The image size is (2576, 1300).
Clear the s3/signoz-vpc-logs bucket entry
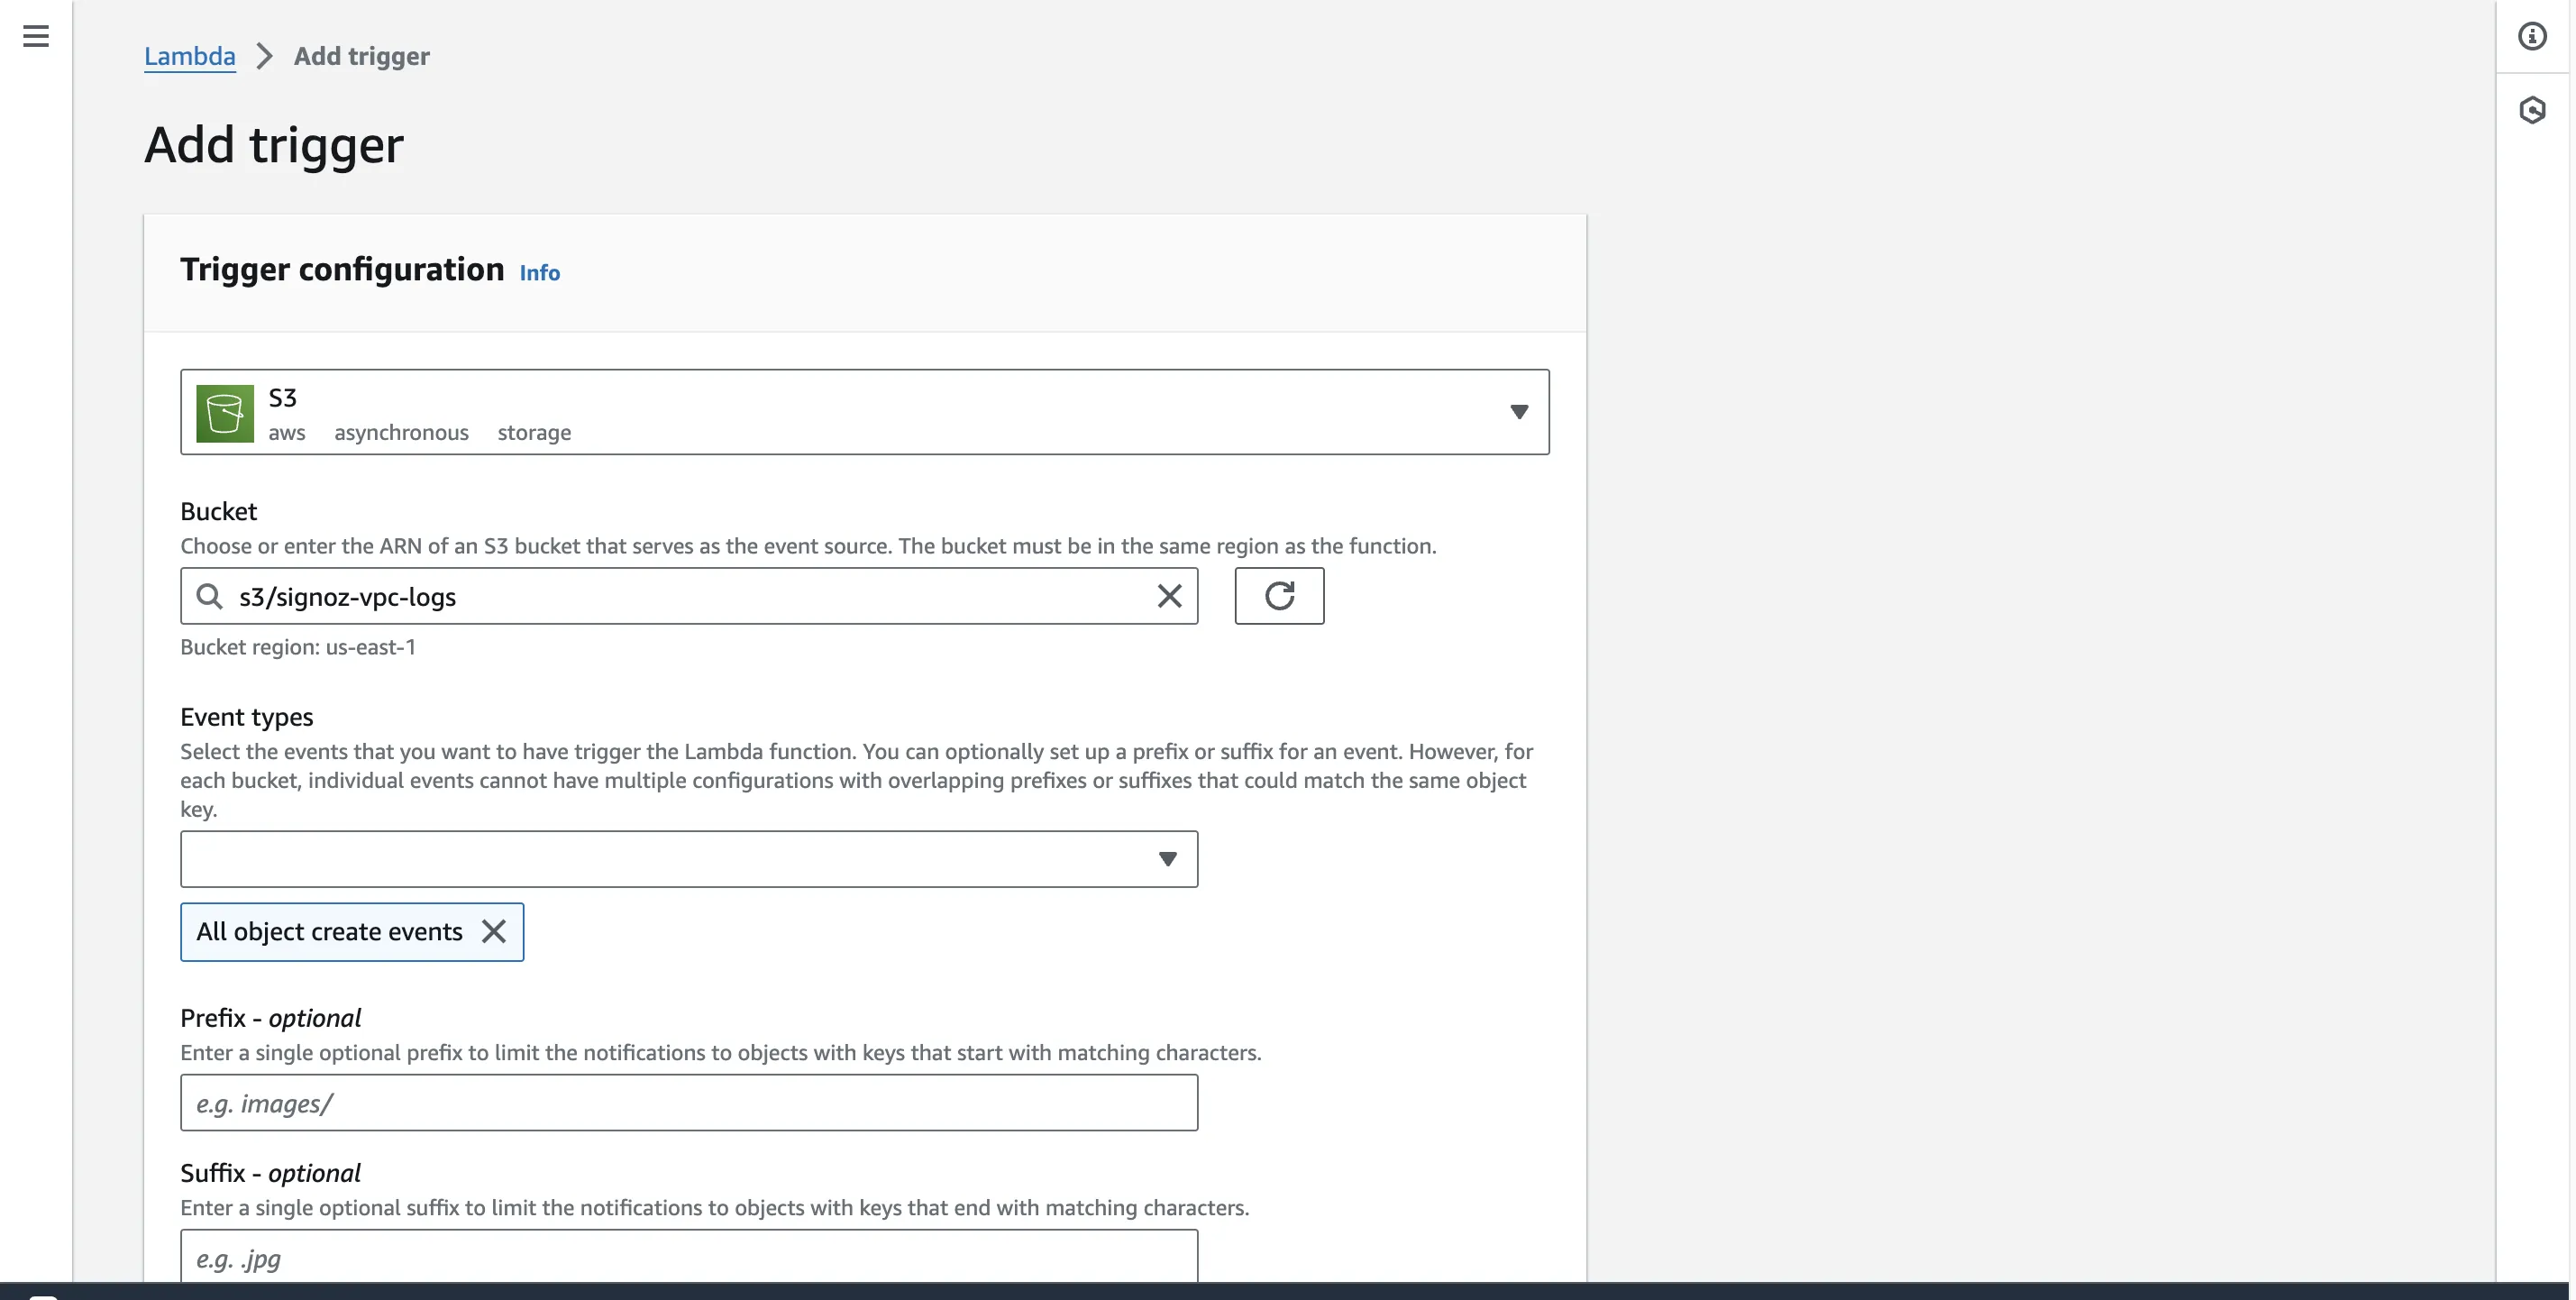1169,596
